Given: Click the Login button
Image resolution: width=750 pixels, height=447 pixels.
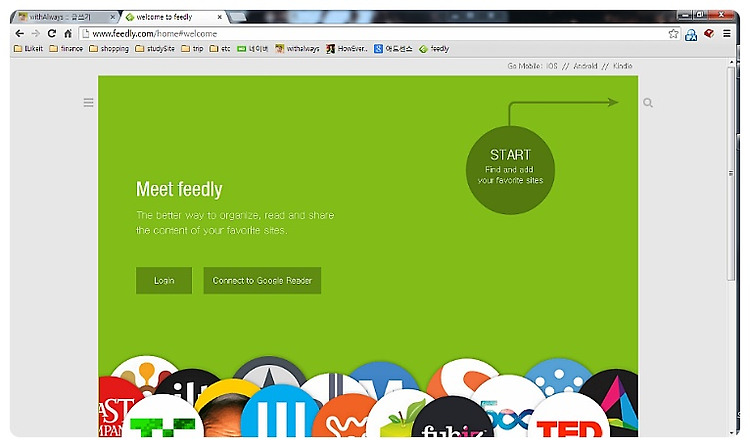Looking at the screenshot, I should (x=164, y=281).
